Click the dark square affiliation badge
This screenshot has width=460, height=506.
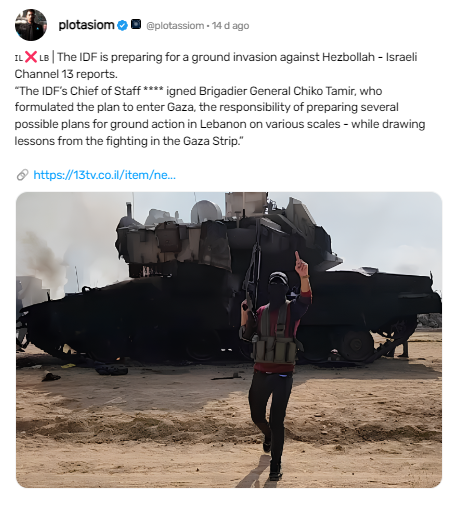click(136, 25)
